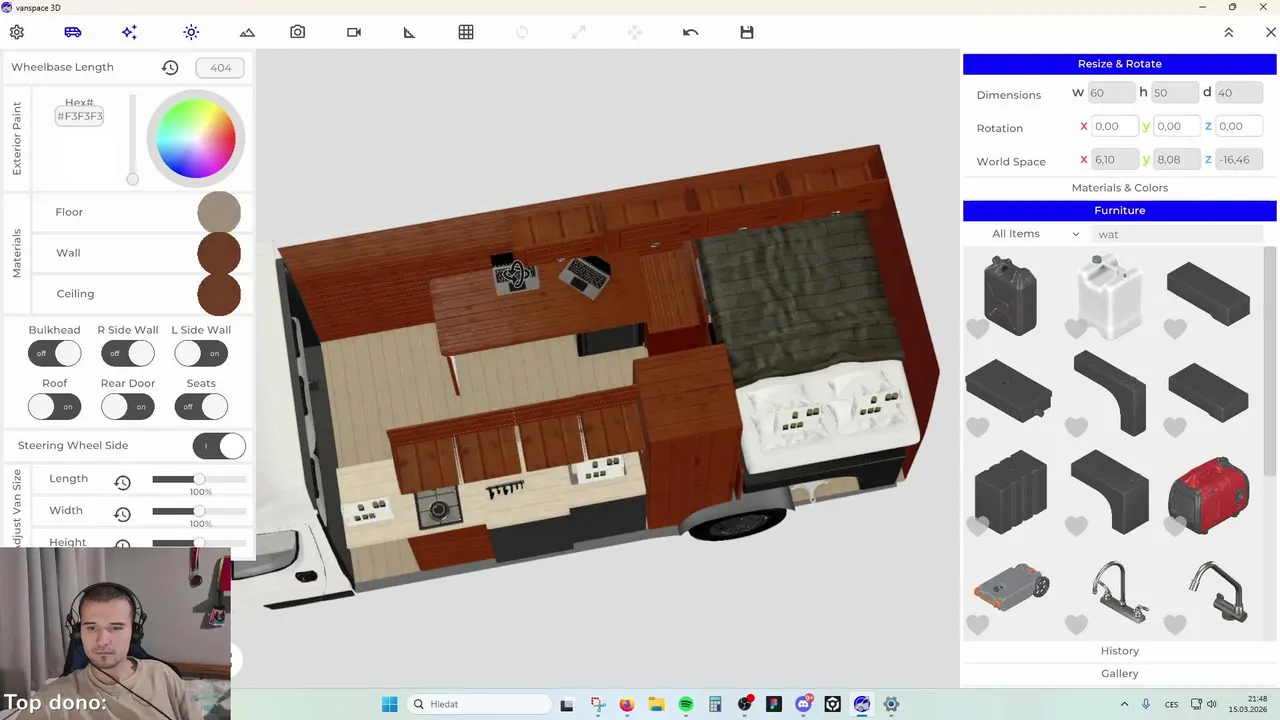Select the black jerry can thumbnail

[x=1010, y=294]
